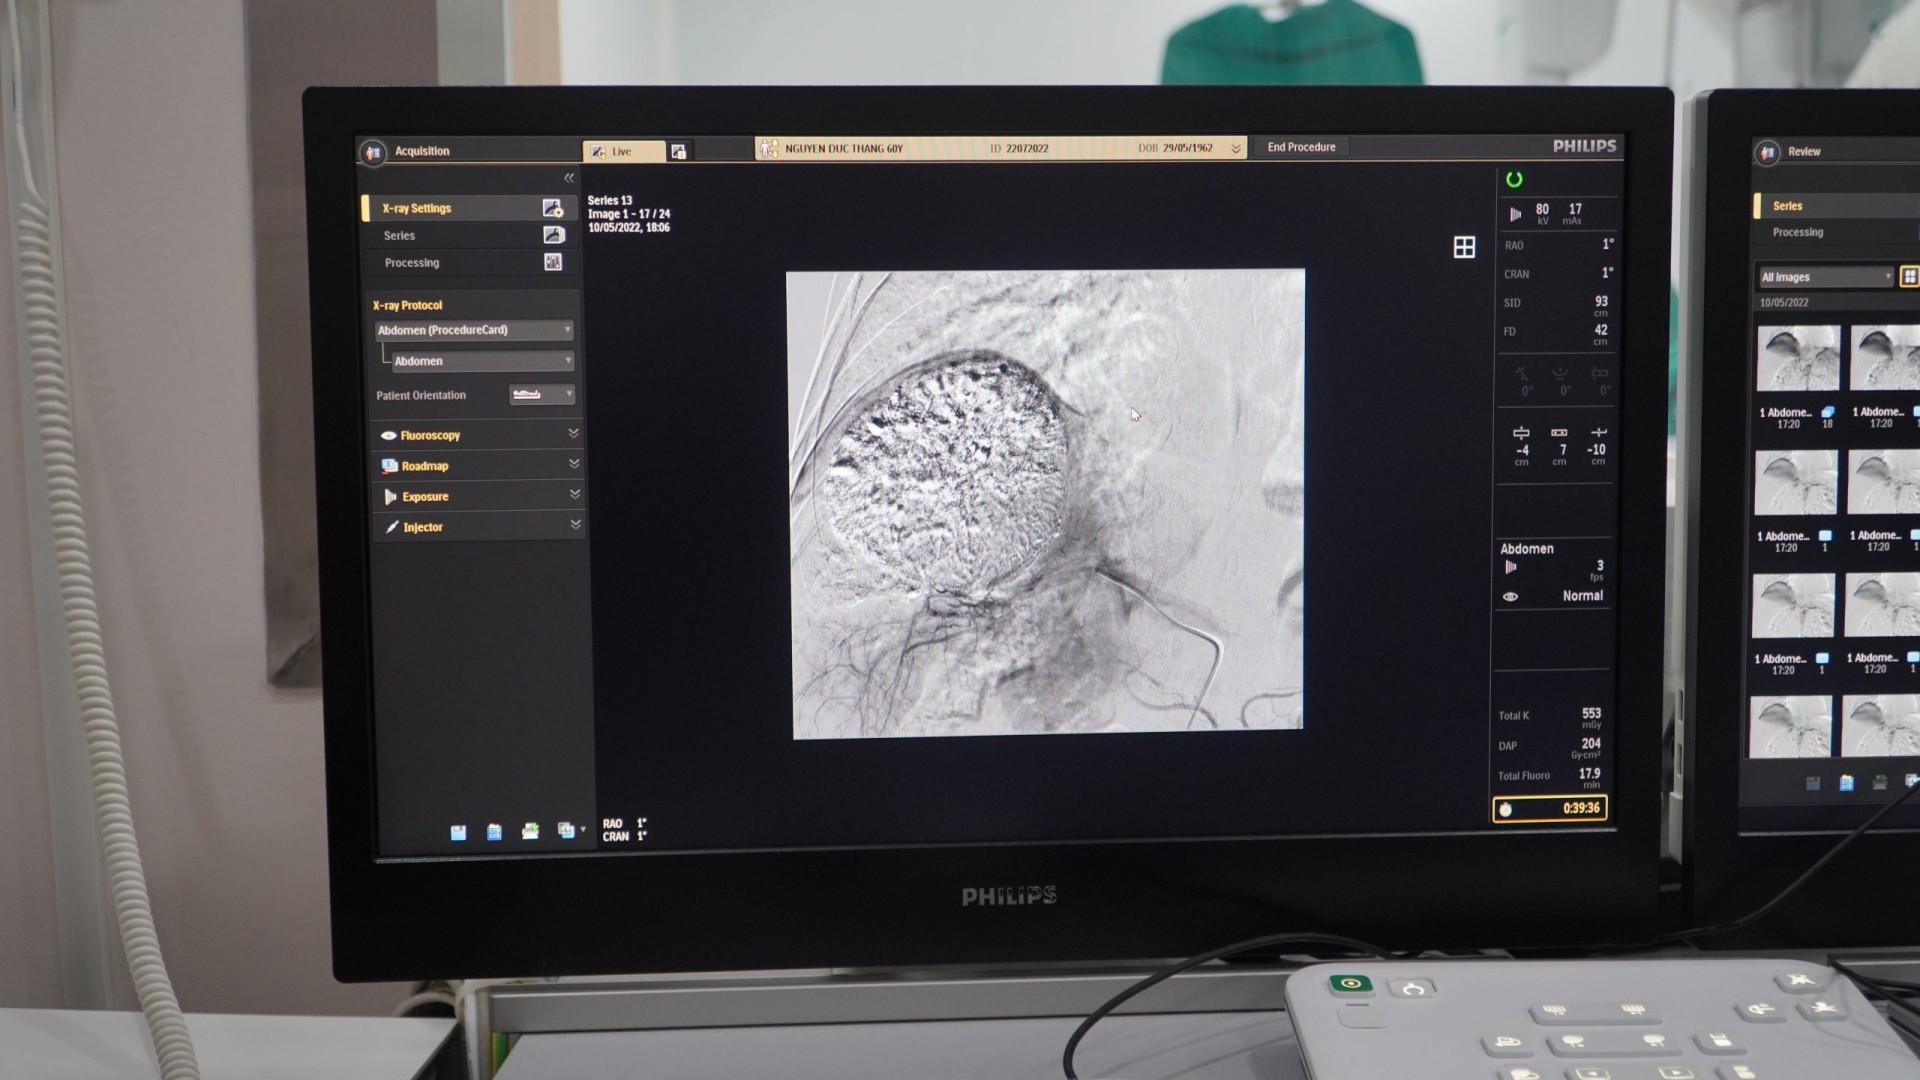Screen dimensions: 1920x1080
Task: Open the second-row left Abdomen thumbnail in Review
Action: pos(1796,482)
